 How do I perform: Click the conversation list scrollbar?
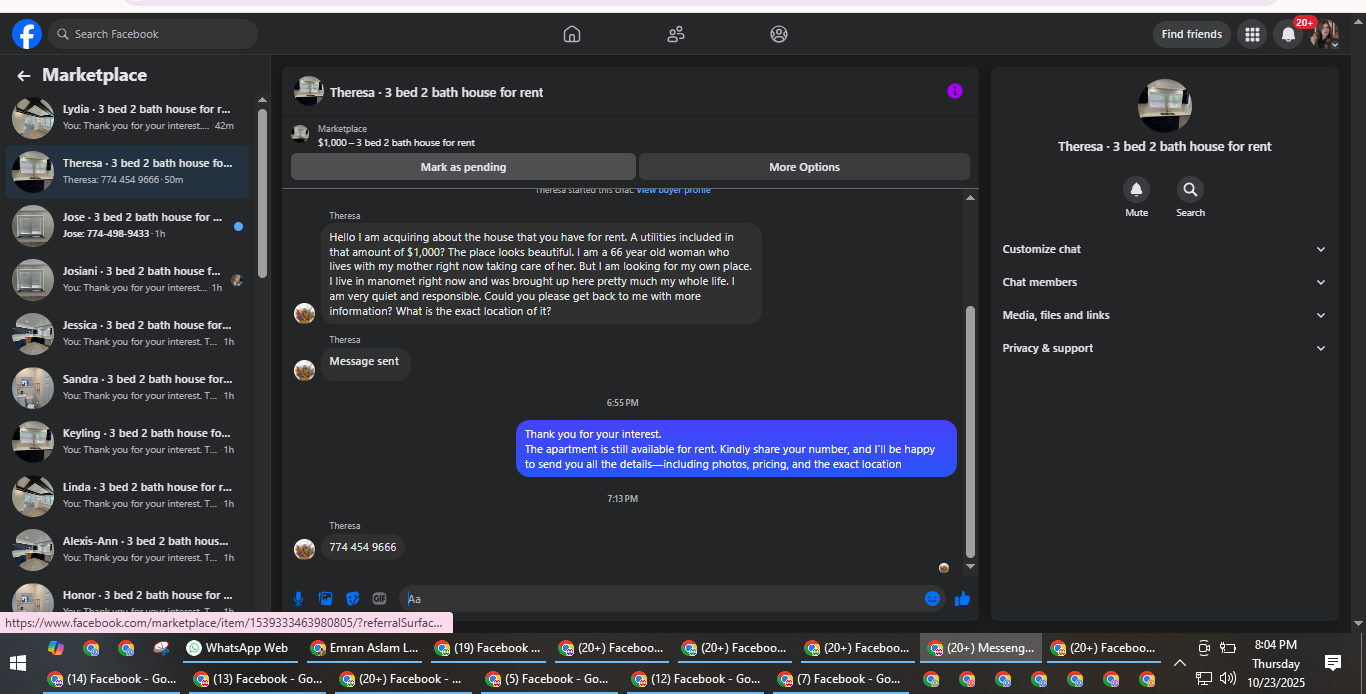(x=262, y=192)
